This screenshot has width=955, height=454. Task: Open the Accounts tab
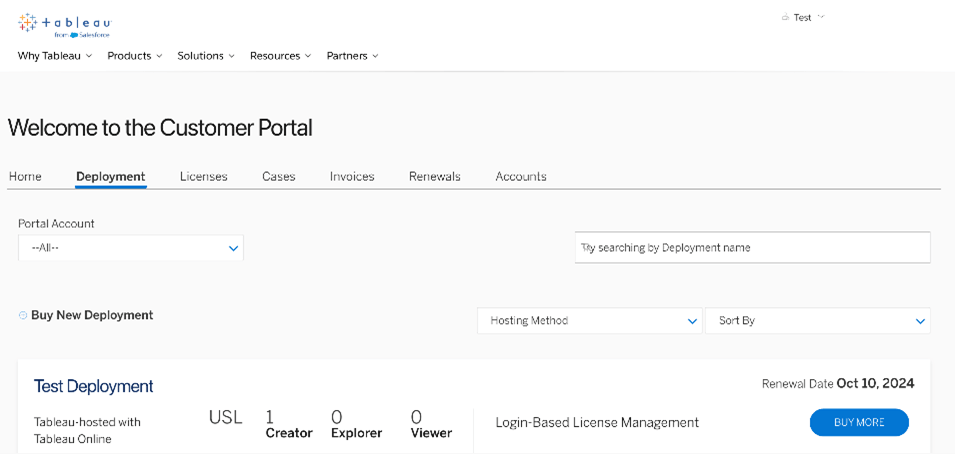pyautogui.click(x=520, y=177)
